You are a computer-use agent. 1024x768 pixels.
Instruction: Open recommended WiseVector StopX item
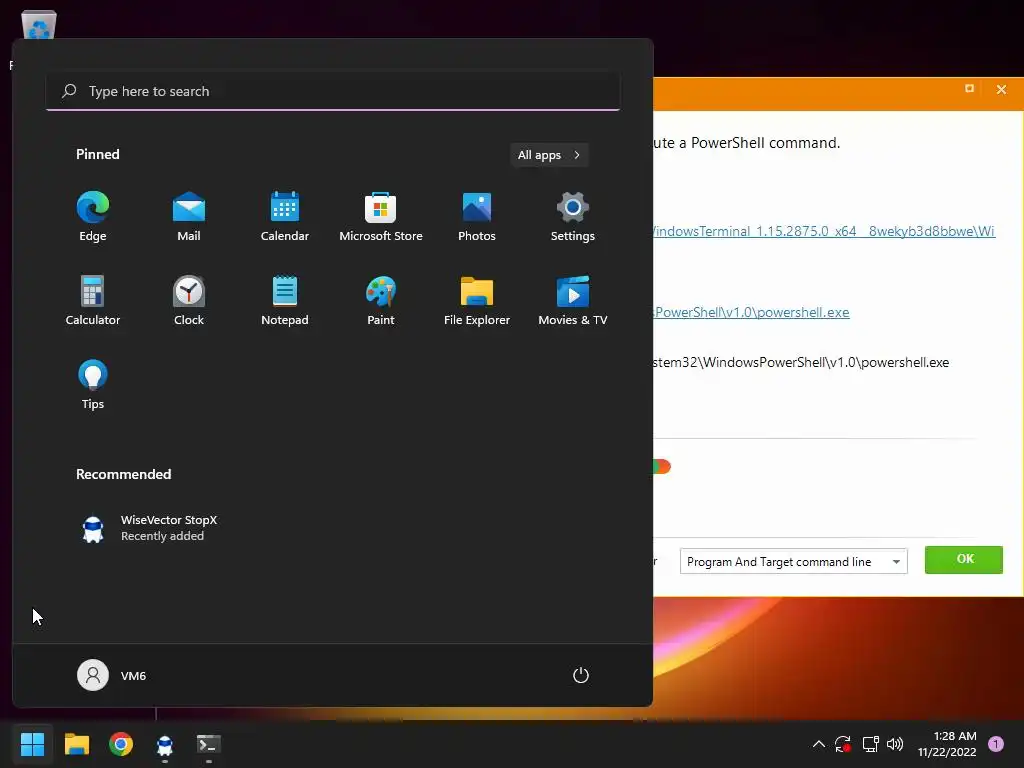click(x=150, y=528)
